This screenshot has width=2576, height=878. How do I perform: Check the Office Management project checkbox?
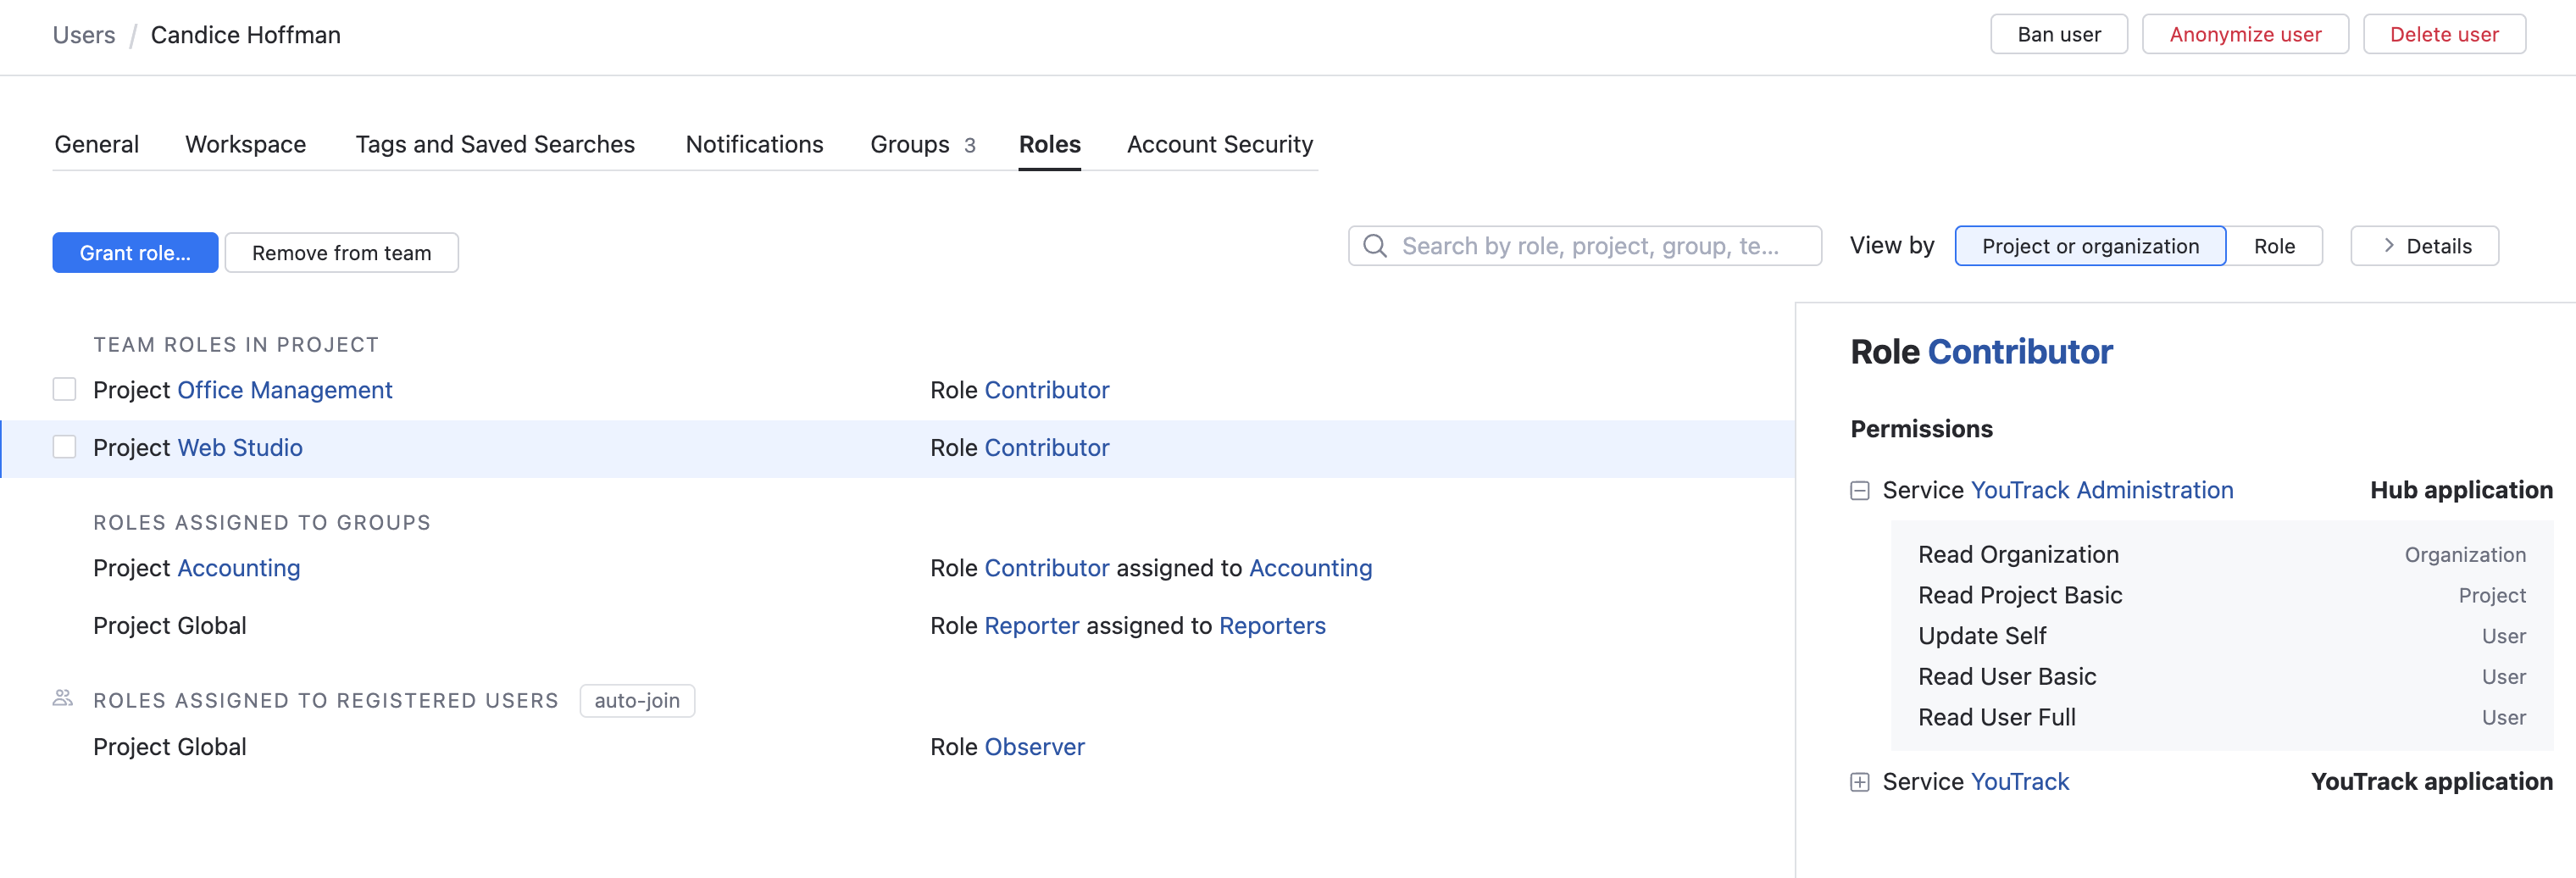click(65, 389)
